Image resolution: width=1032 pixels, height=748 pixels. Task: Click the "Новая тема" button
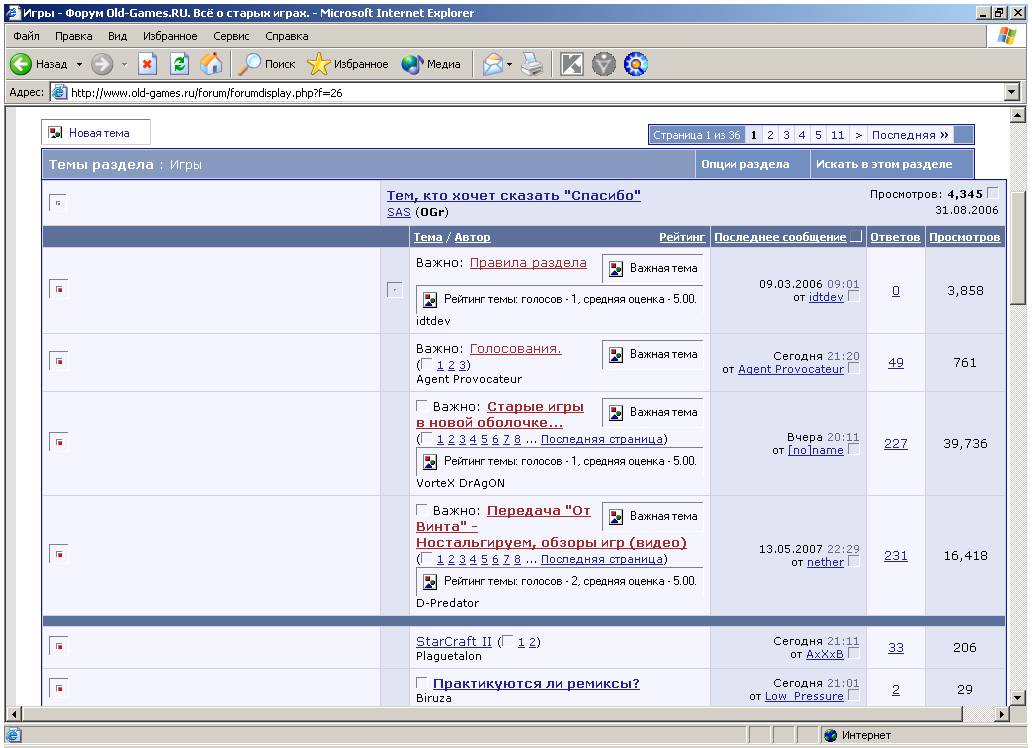(98, 133)
